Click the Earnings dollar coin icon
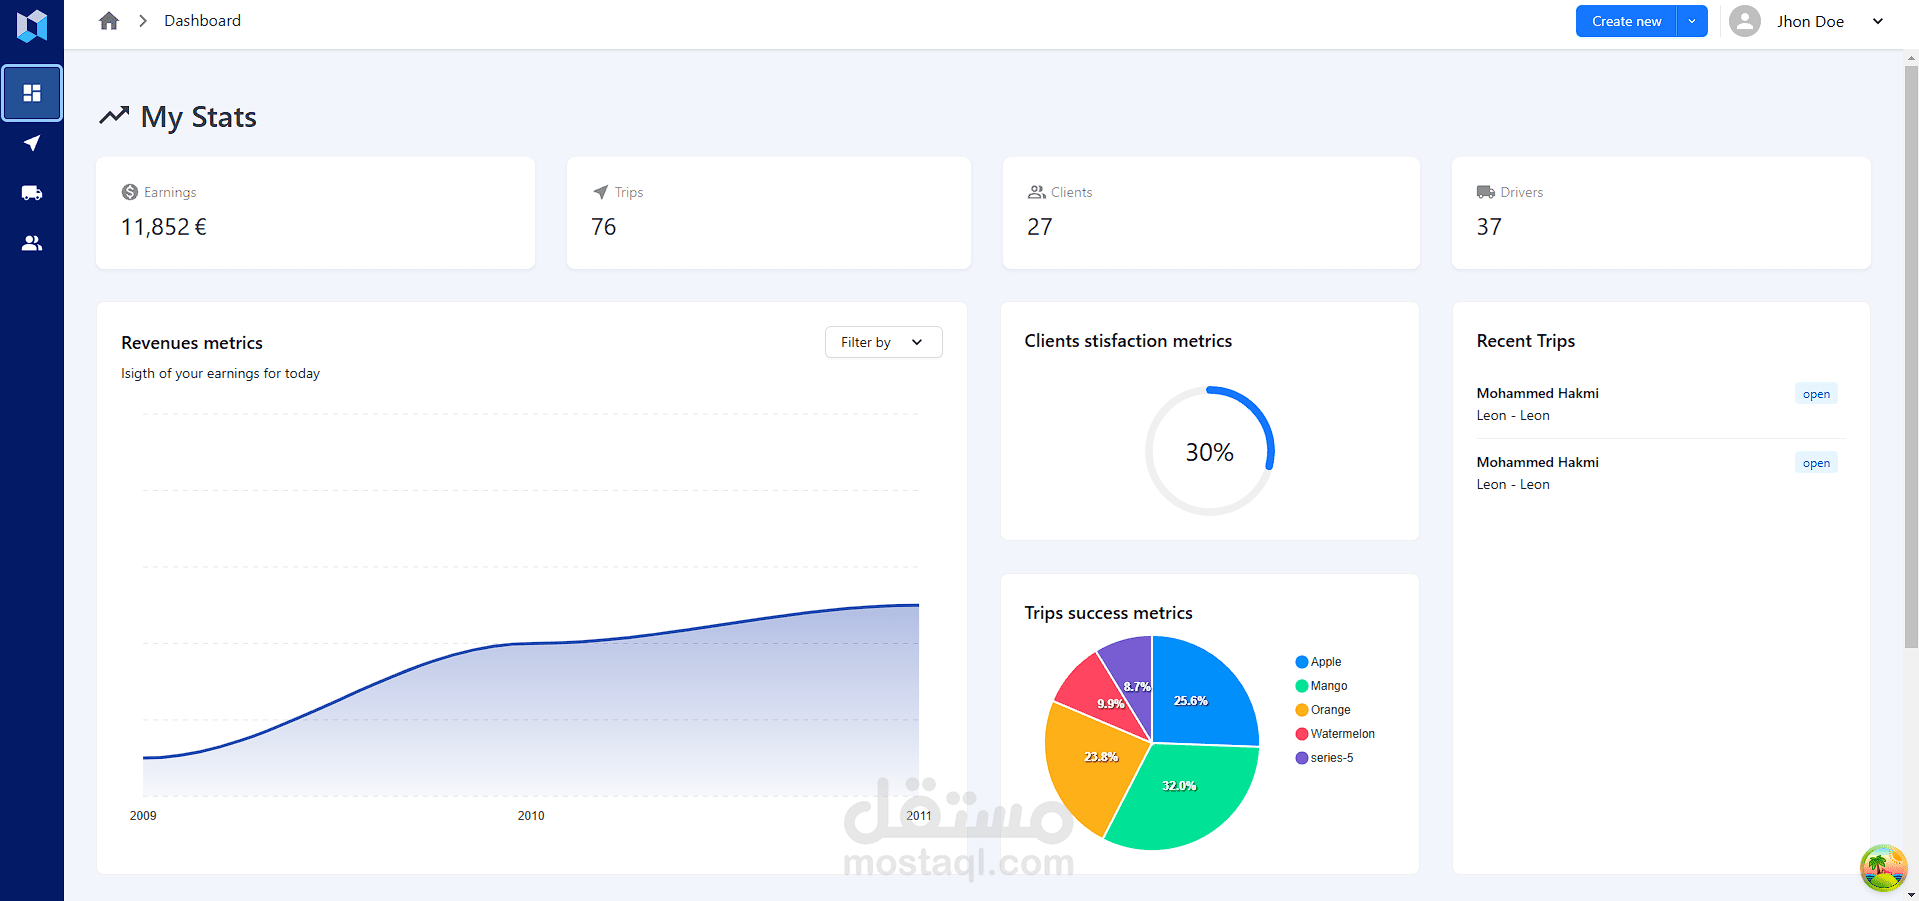1919x901 pixels. (130, 192)
